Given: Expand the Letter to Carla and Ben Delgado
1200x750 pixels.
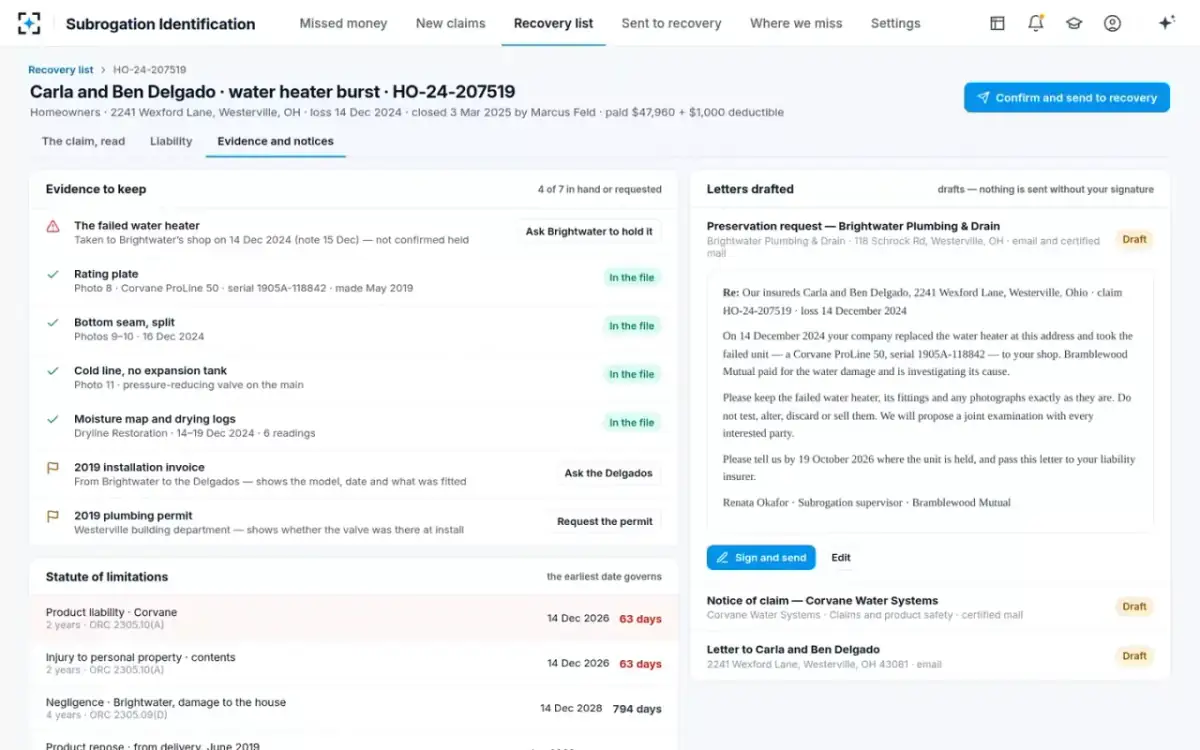Looking at the screenshot, I should point(930,656).
